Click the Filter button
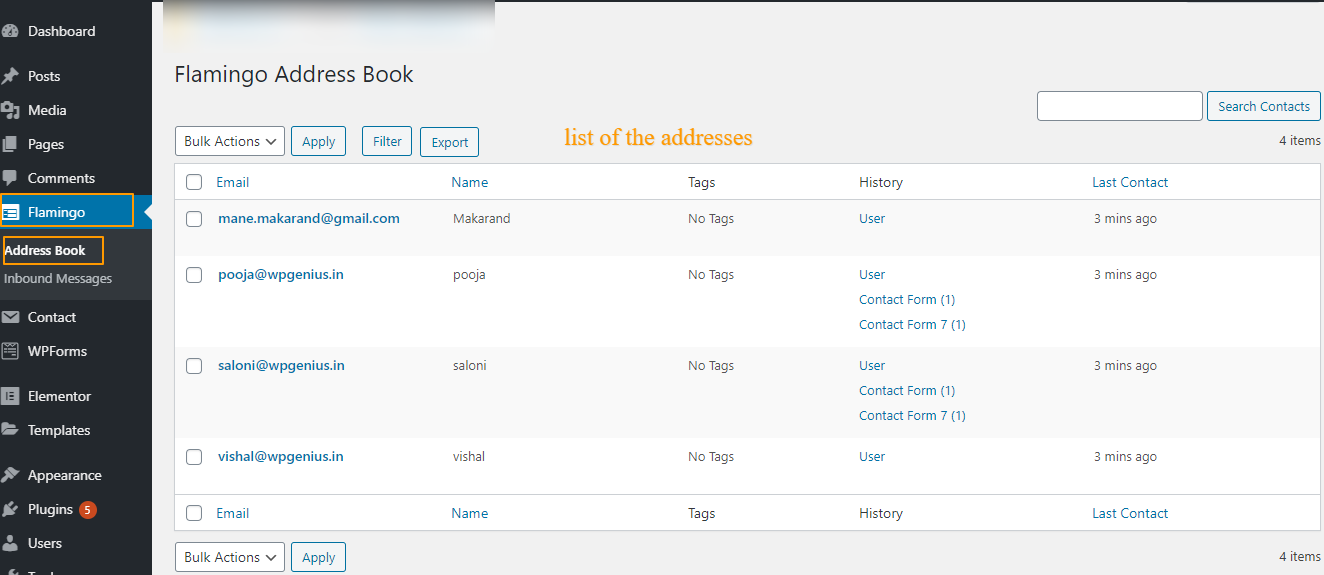 click(387, 141)
